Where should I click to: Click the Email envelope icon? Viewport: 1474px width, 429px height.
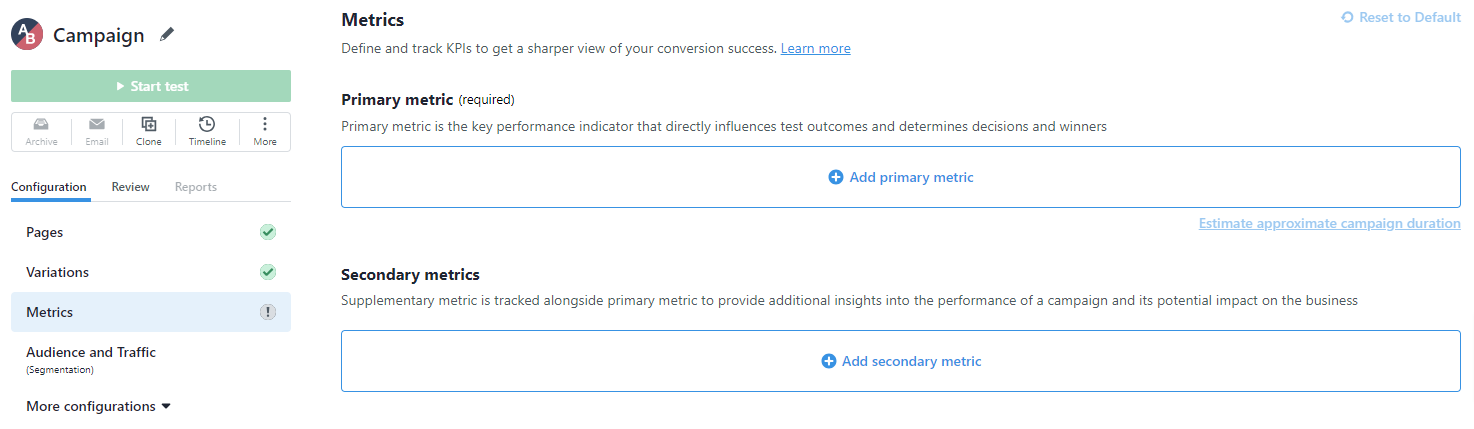click(97, 124)
